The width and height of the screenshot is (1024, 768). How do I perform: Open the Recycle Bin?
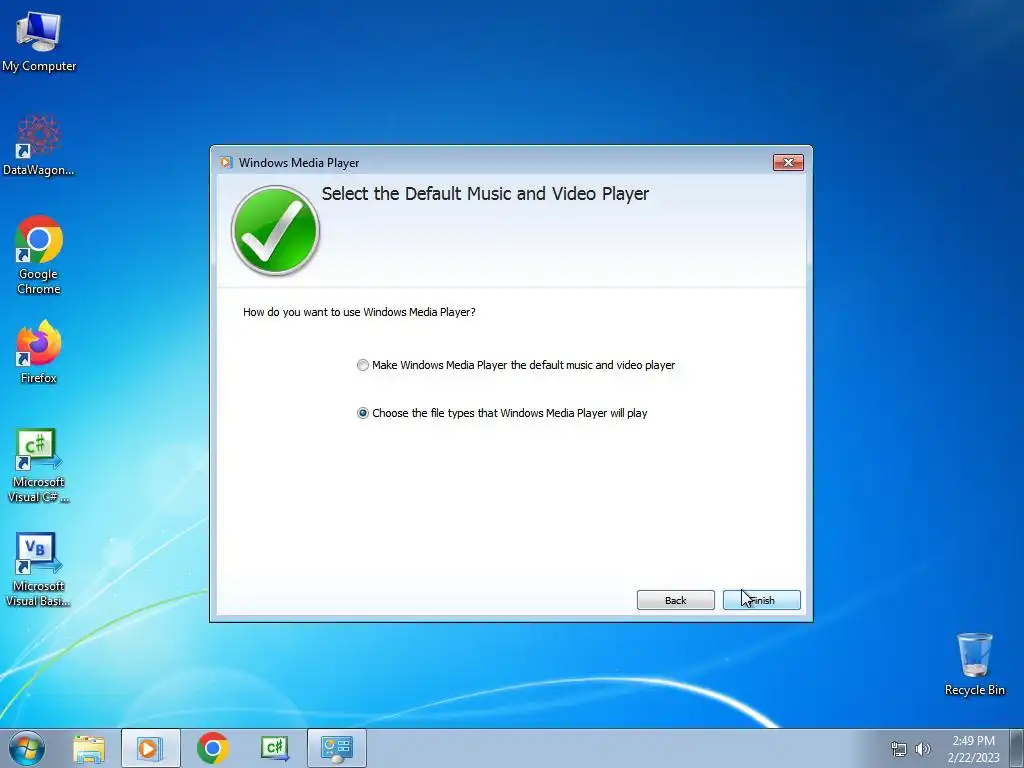[974, 664]
